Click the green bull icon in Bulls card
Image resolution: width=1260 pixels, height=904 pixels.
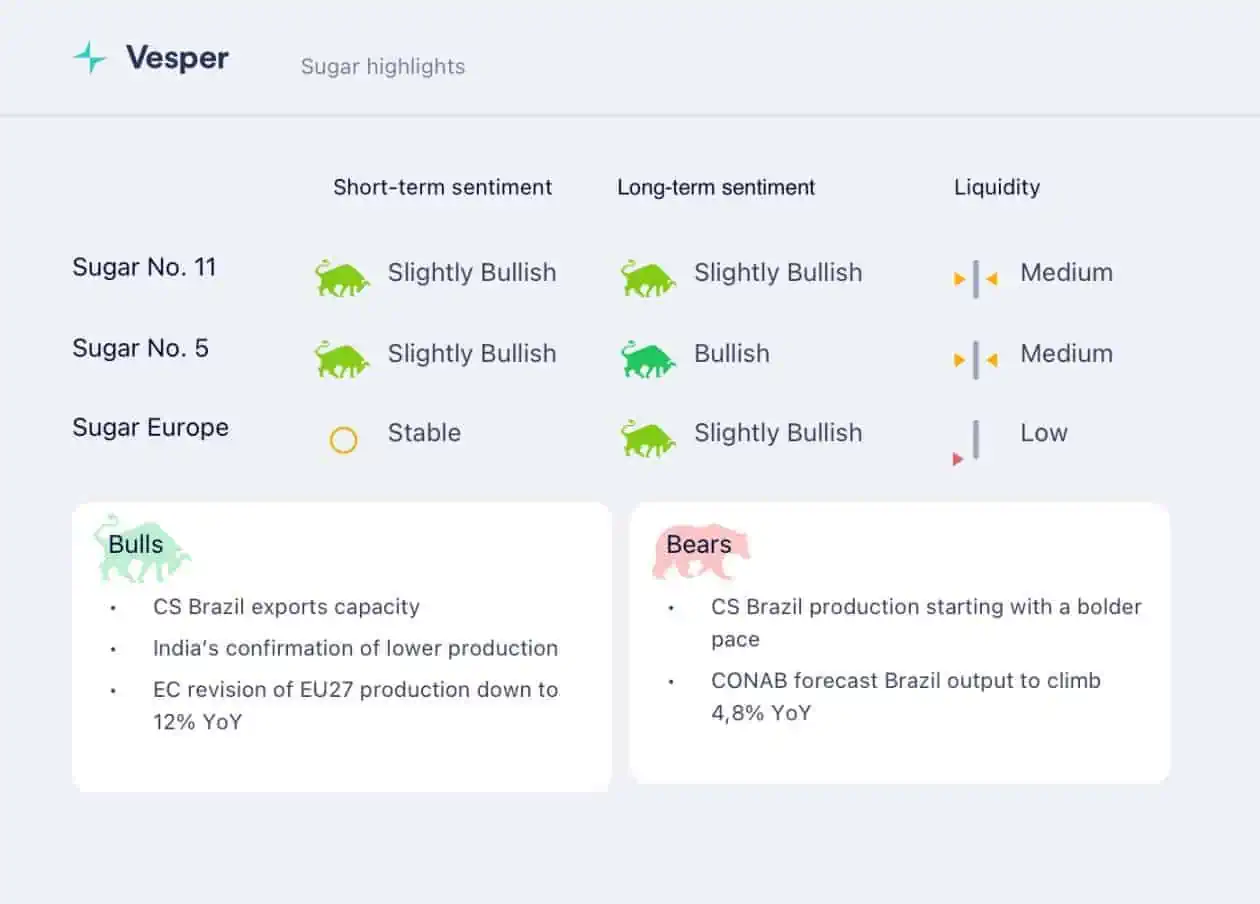click(142, 548)
